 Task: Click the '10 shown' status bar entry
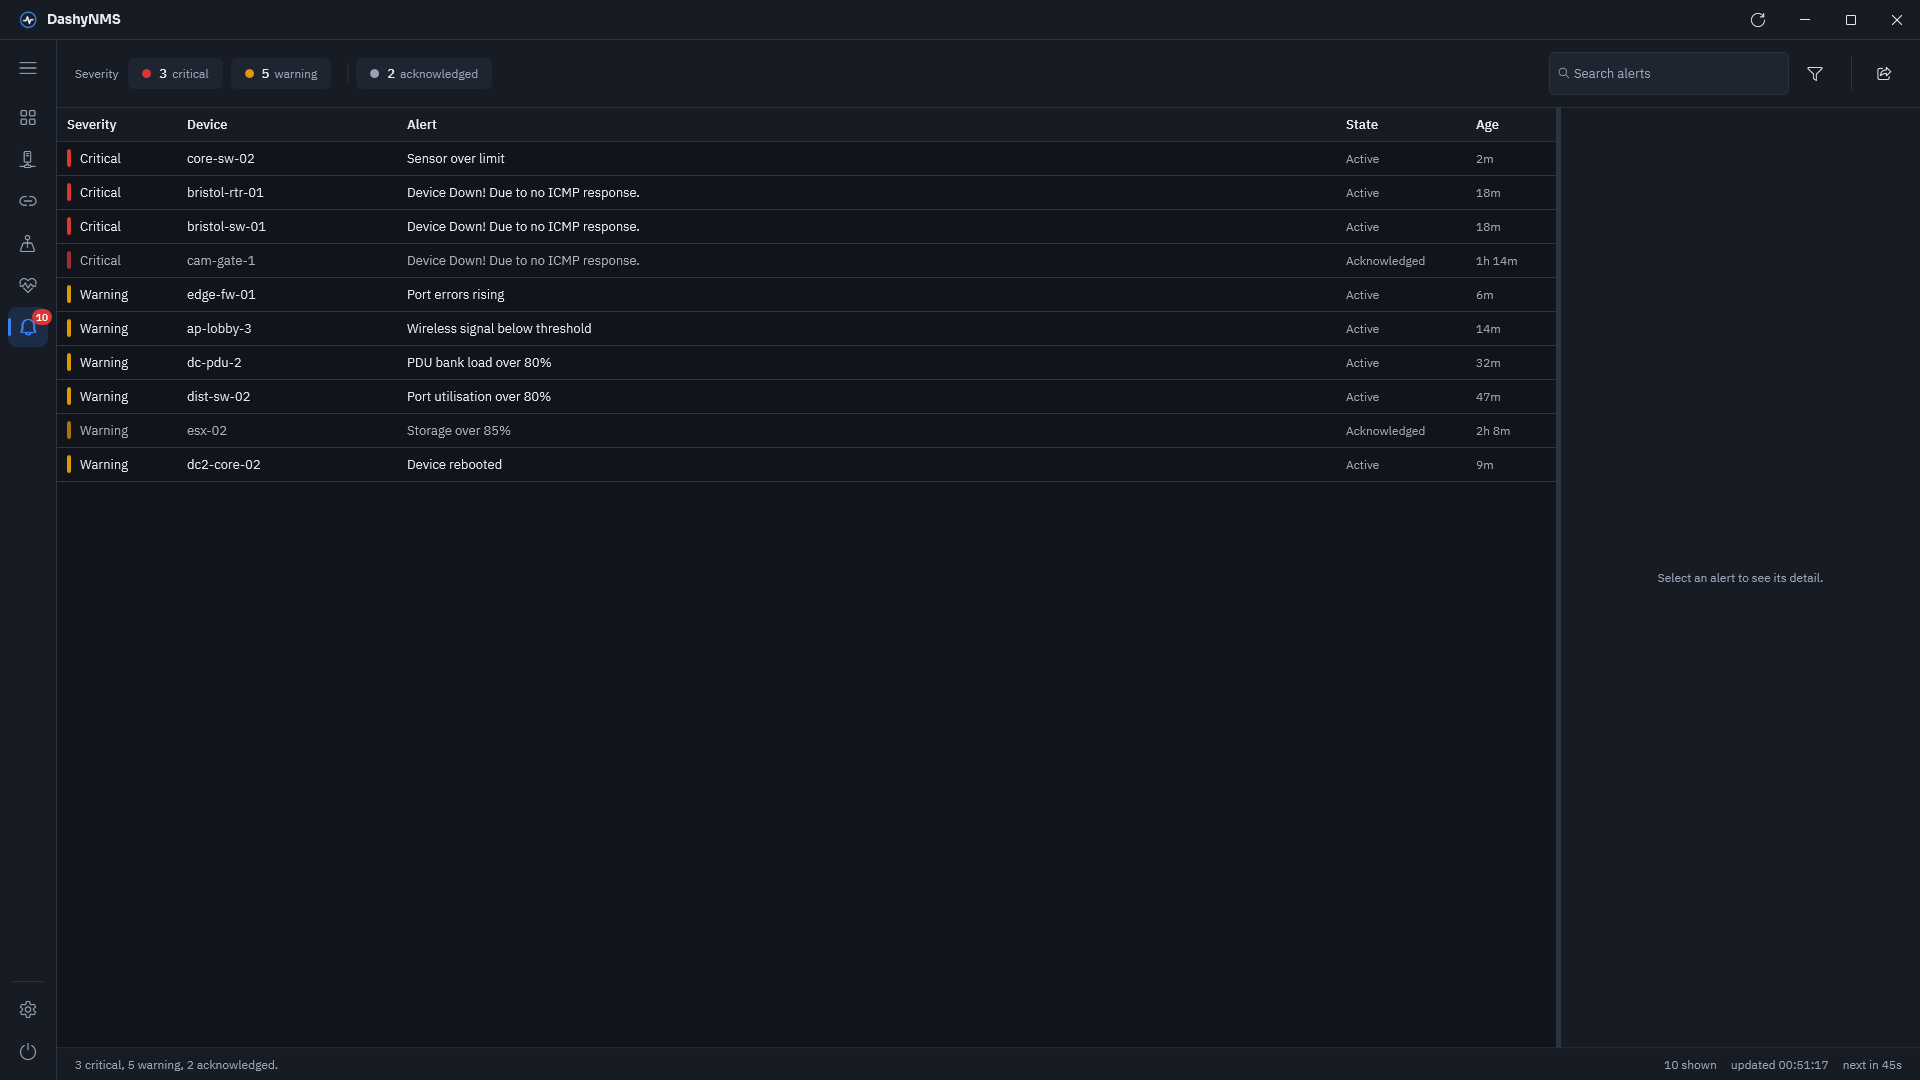pyautogui.click(x=1690, y=1065)
